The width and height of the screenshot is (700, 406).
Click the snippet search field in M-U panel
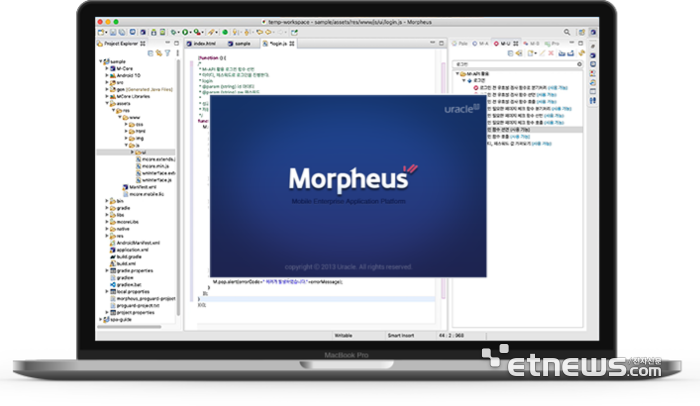click(516, 64)
